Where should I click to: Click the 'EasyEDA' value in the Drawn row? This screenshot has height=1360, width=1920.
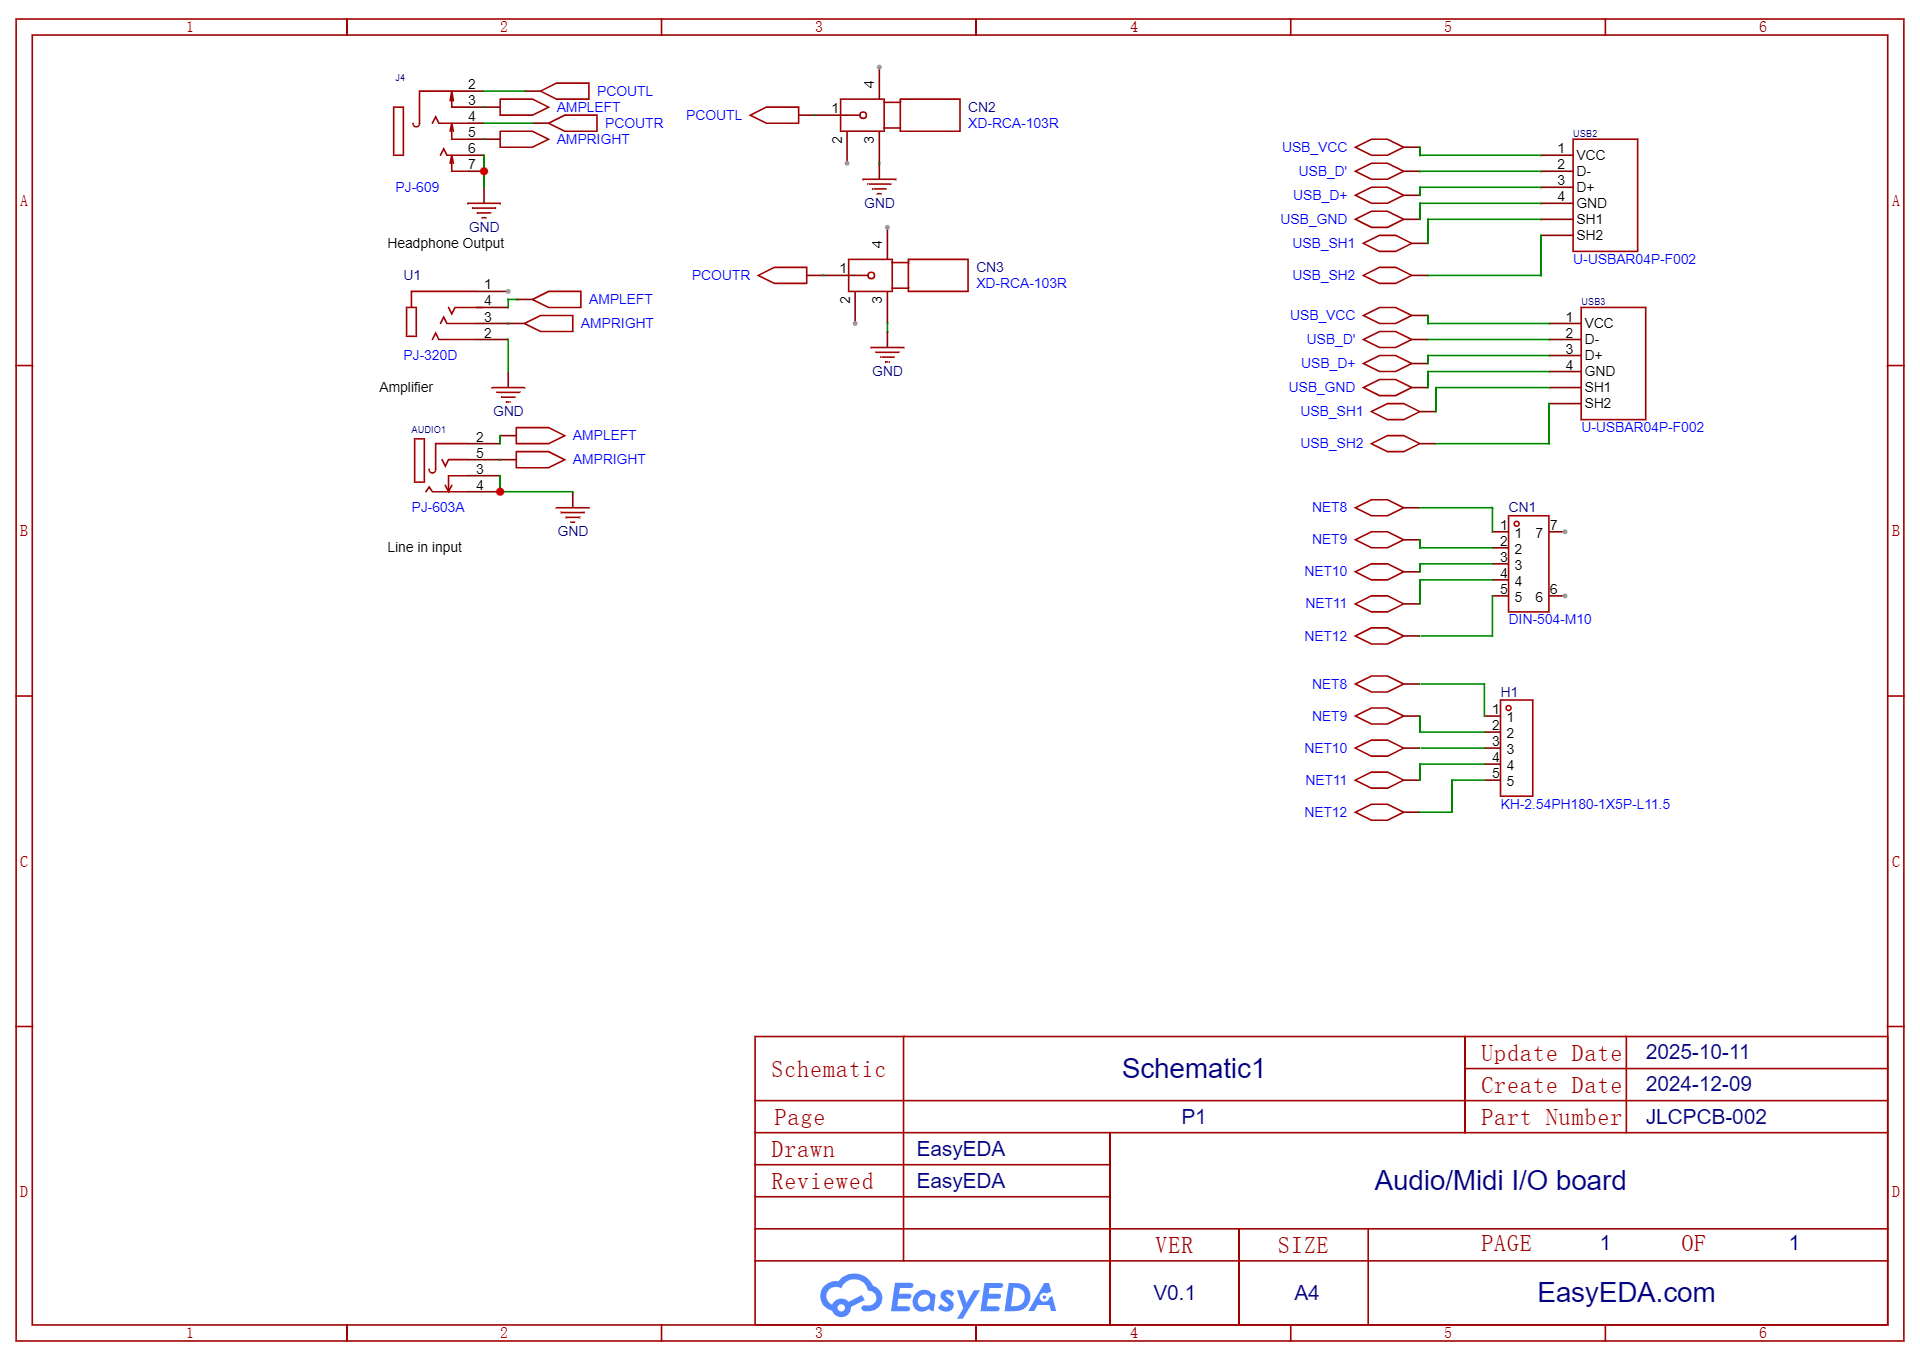tap(960, 1149)
